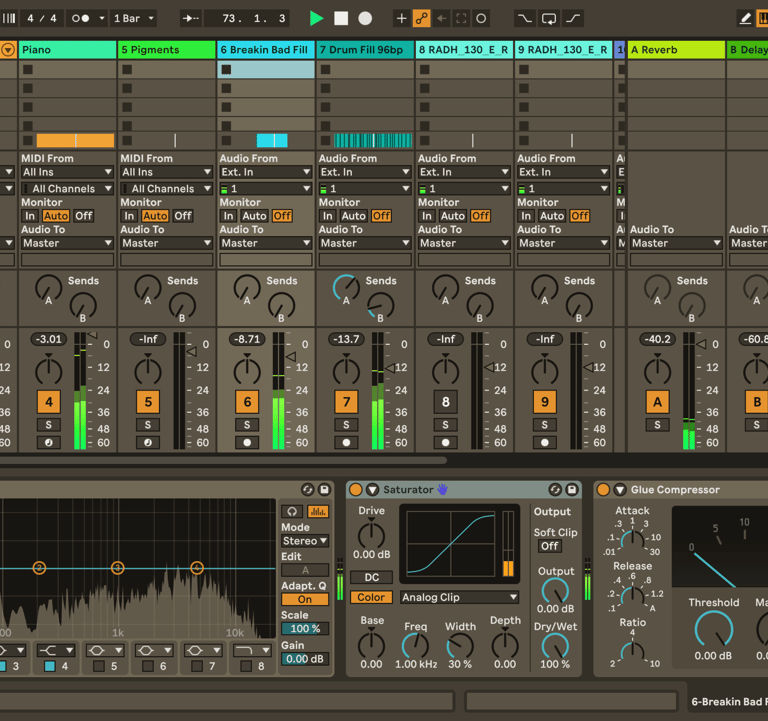Click the round arrow button beside the Piano header
768x721 pixels.
click(x=8, y=50)
